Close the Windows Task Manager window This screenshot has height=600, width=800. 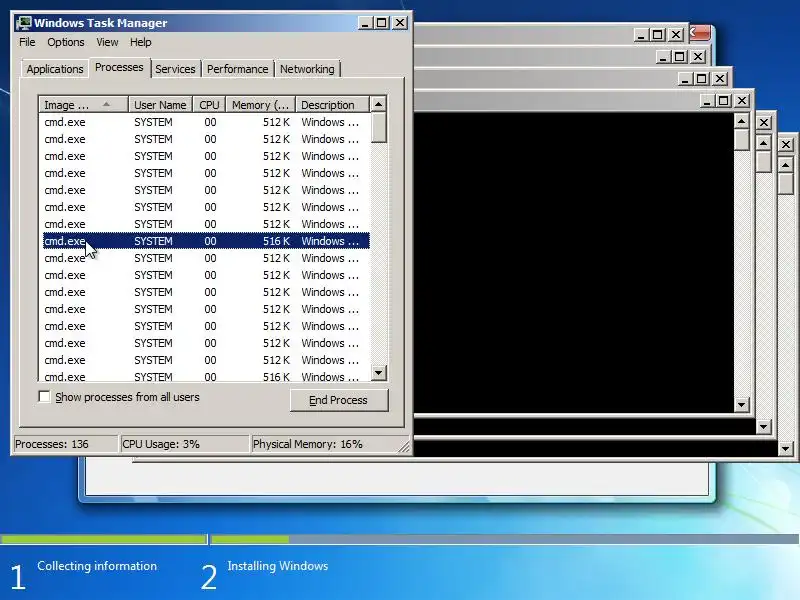399,23
